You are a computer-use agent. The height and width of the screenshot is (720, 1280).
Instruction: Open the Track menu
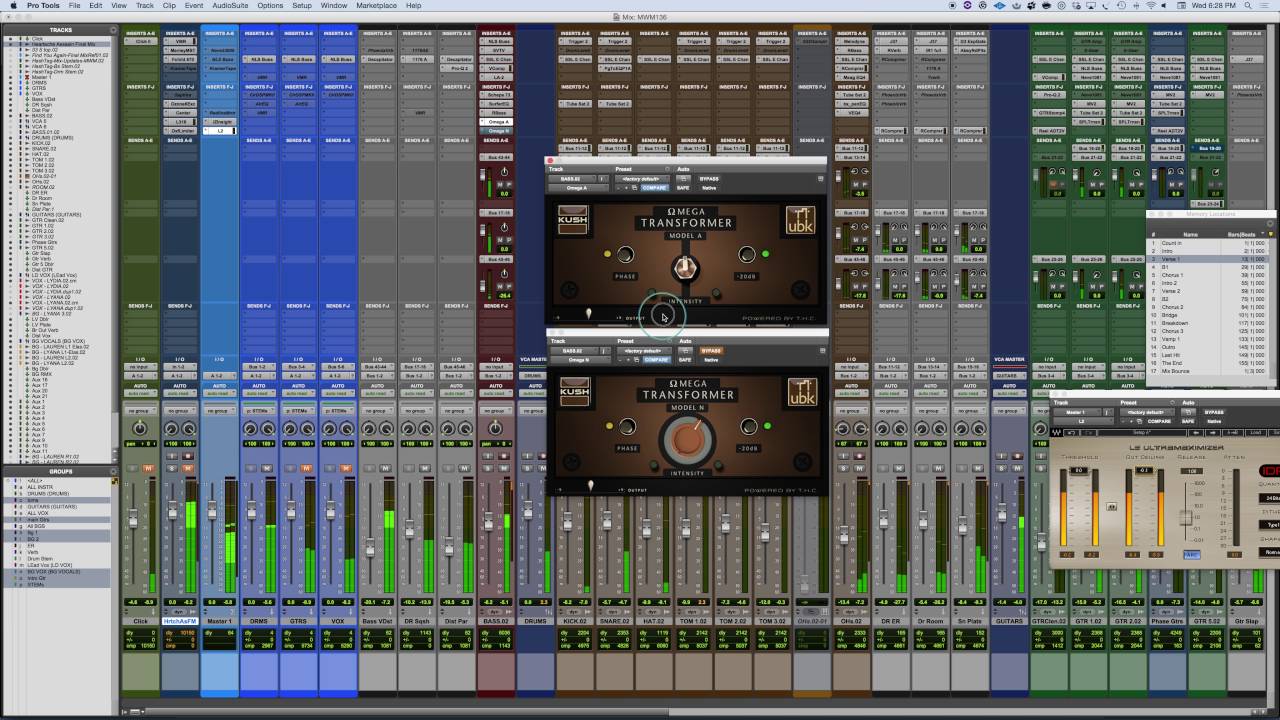point(144,5)
